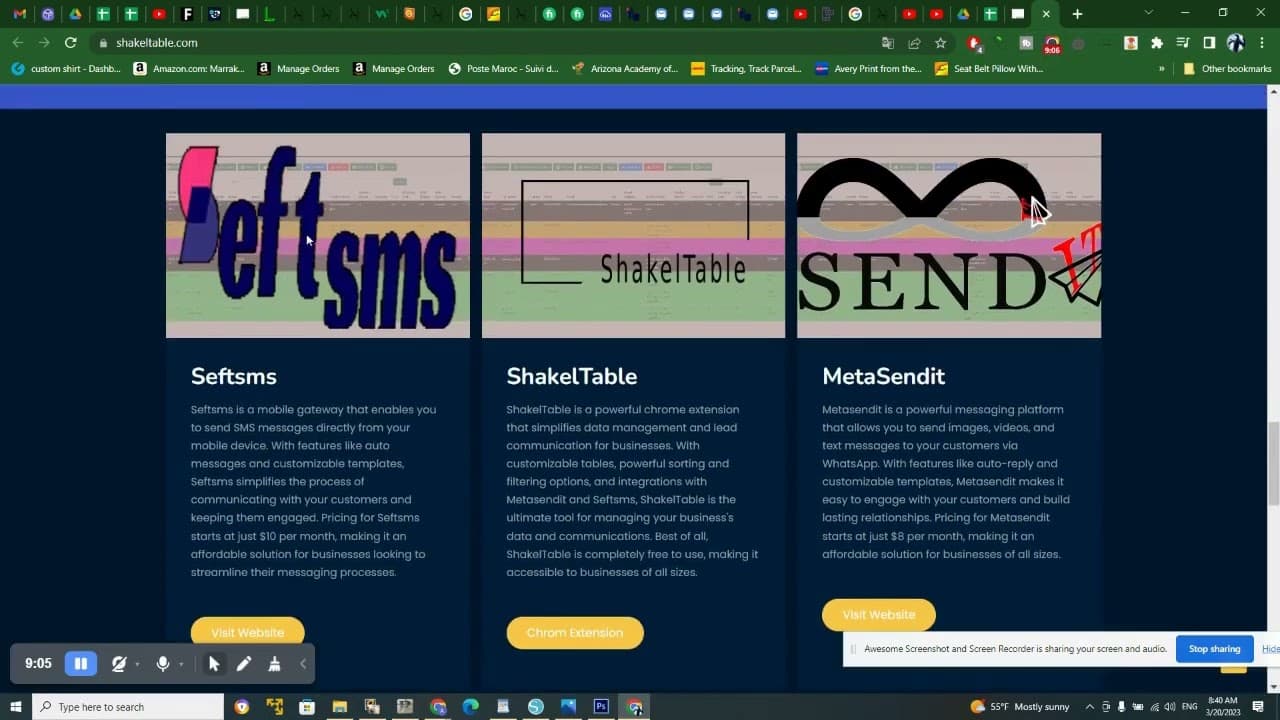Open Skype from the taskbar
Screen dimensions: 1280x720
(536, 707)
